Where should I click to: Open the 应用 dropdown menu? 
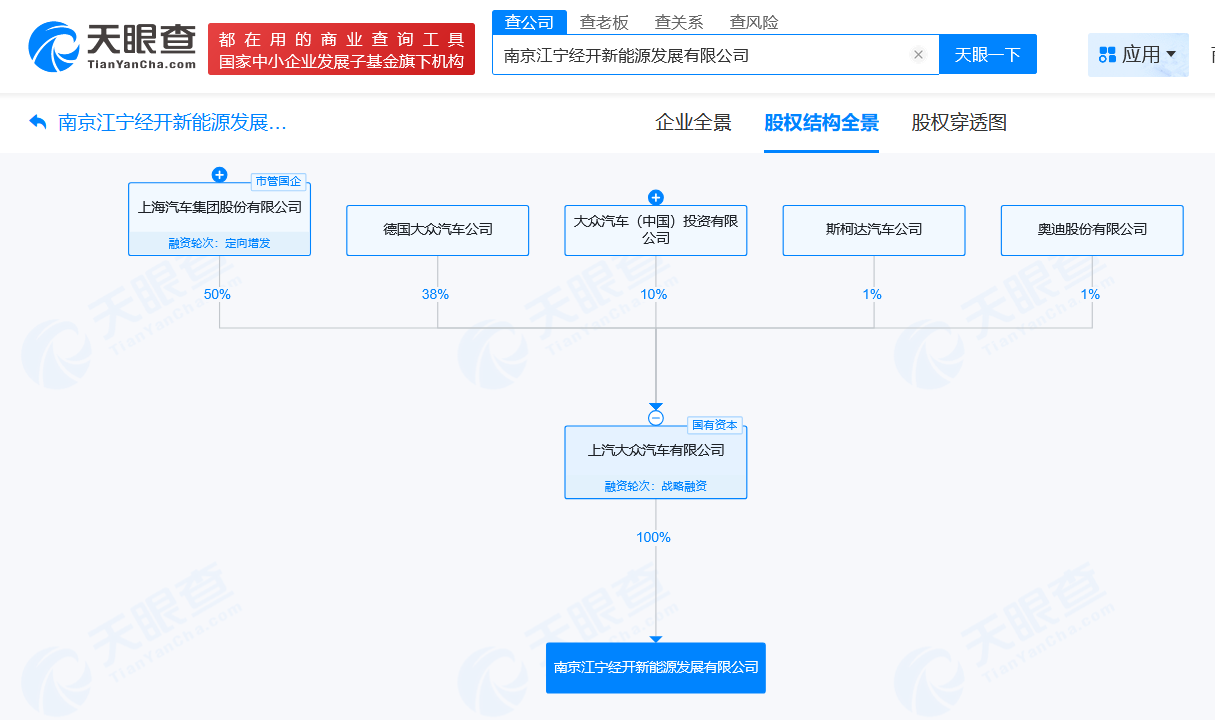[x=1138, y=55]
